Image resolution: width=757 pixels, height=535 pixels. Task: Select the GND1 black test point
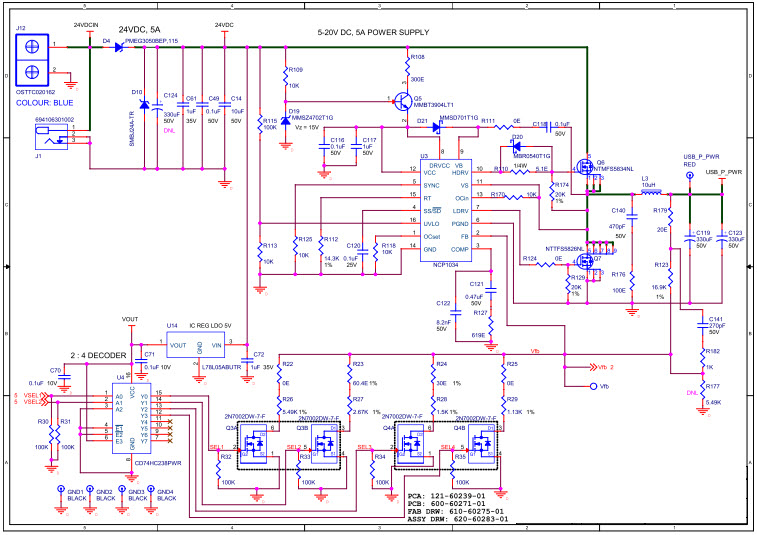60,489
